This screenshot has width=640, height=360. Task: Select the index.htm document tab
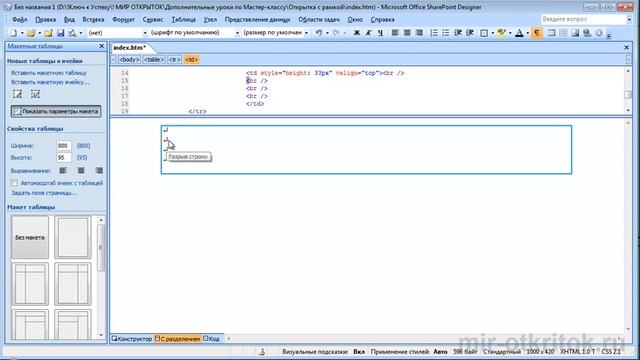pos(130,48)
